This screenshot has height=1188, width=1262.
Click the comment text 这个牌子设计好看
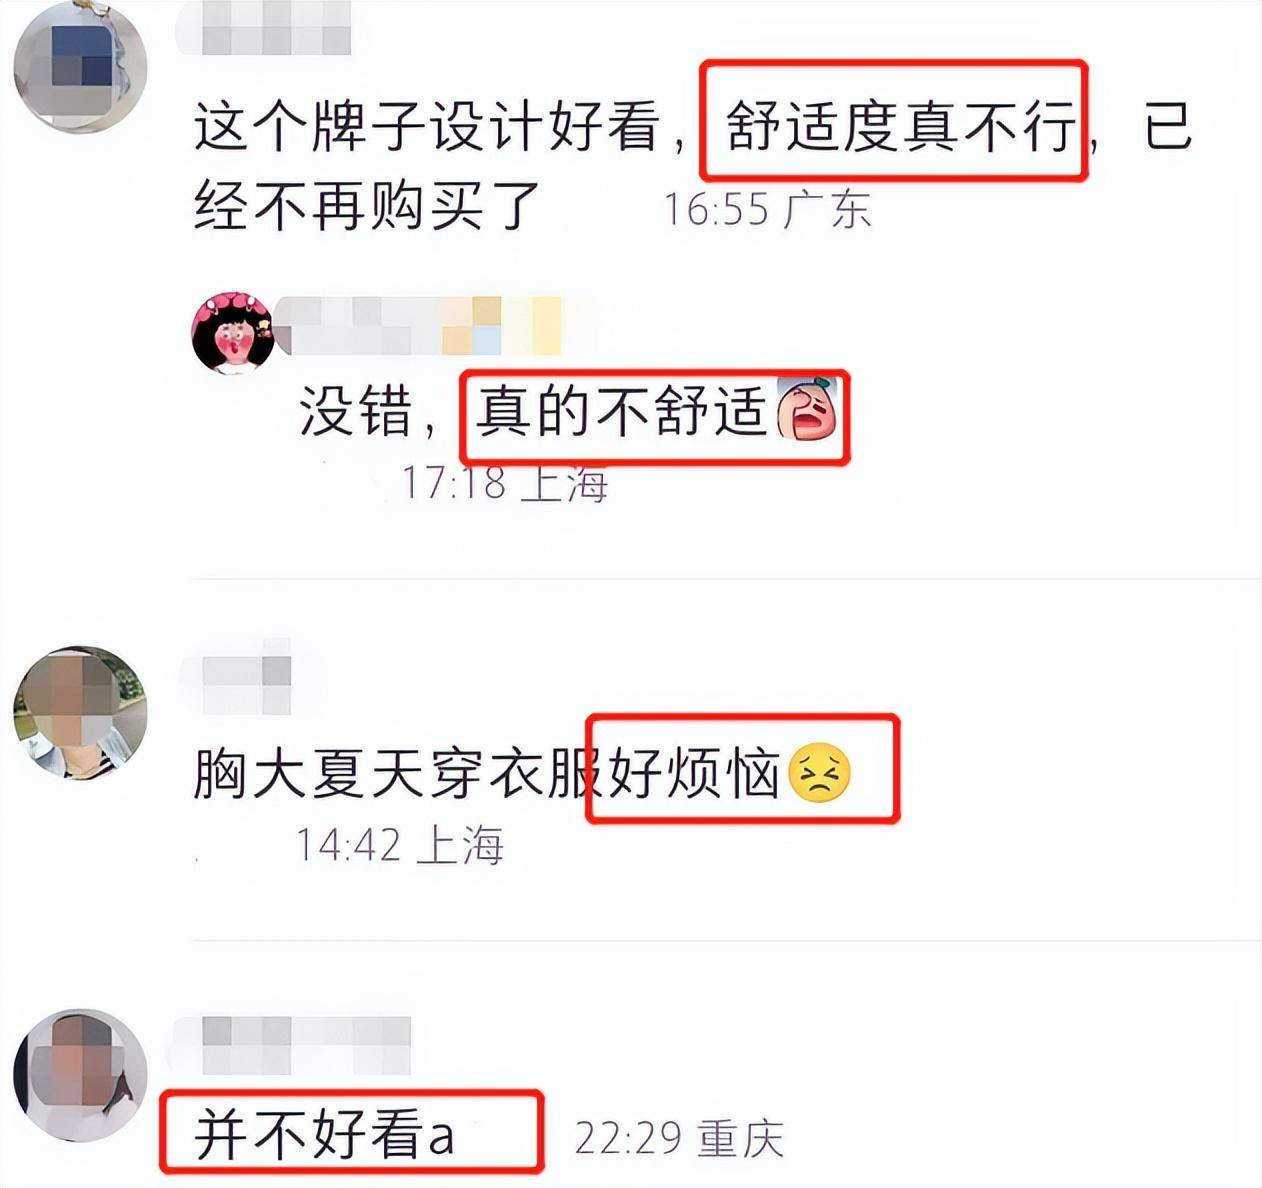(427, 127)
